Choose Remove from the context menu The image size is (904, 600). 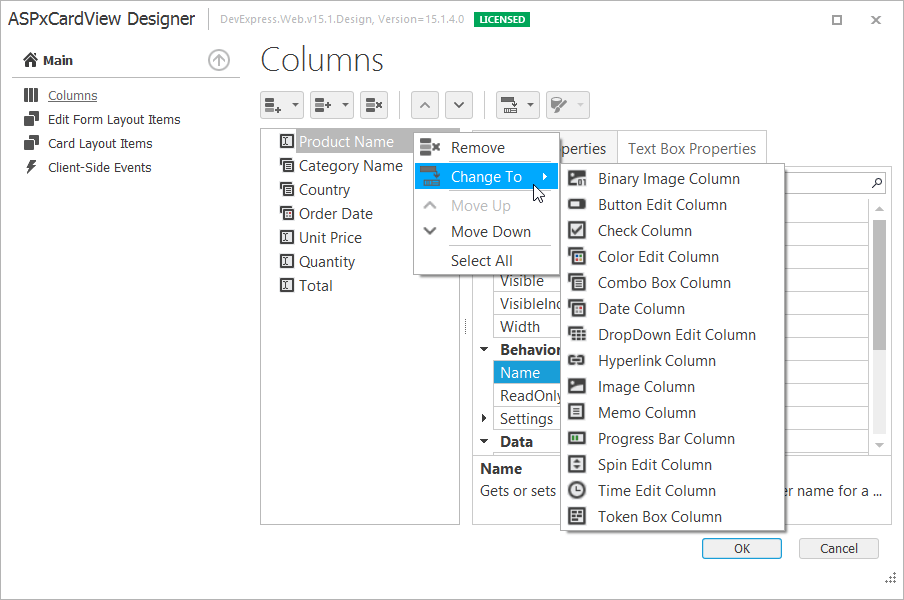[x=487, y=148]
